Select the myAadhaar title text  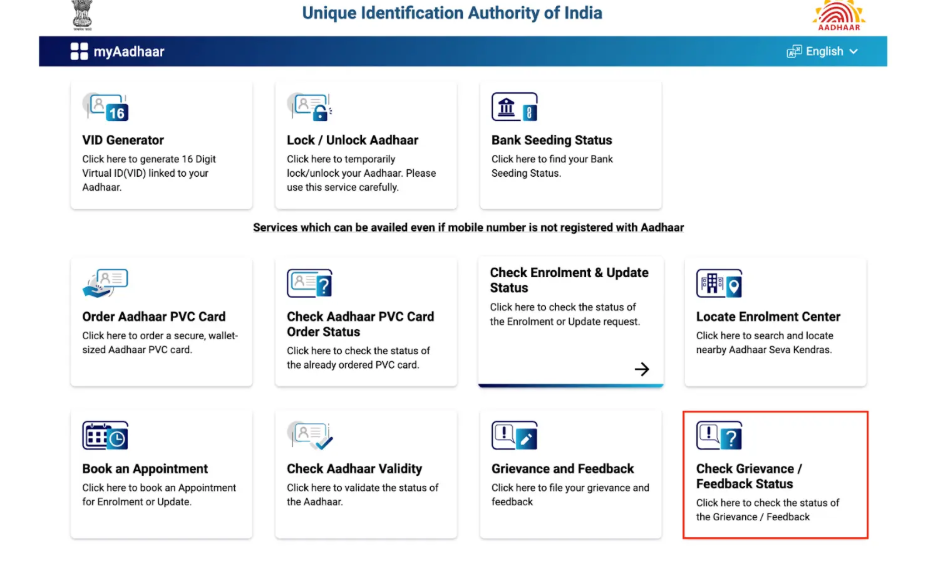tap(129, 52)
